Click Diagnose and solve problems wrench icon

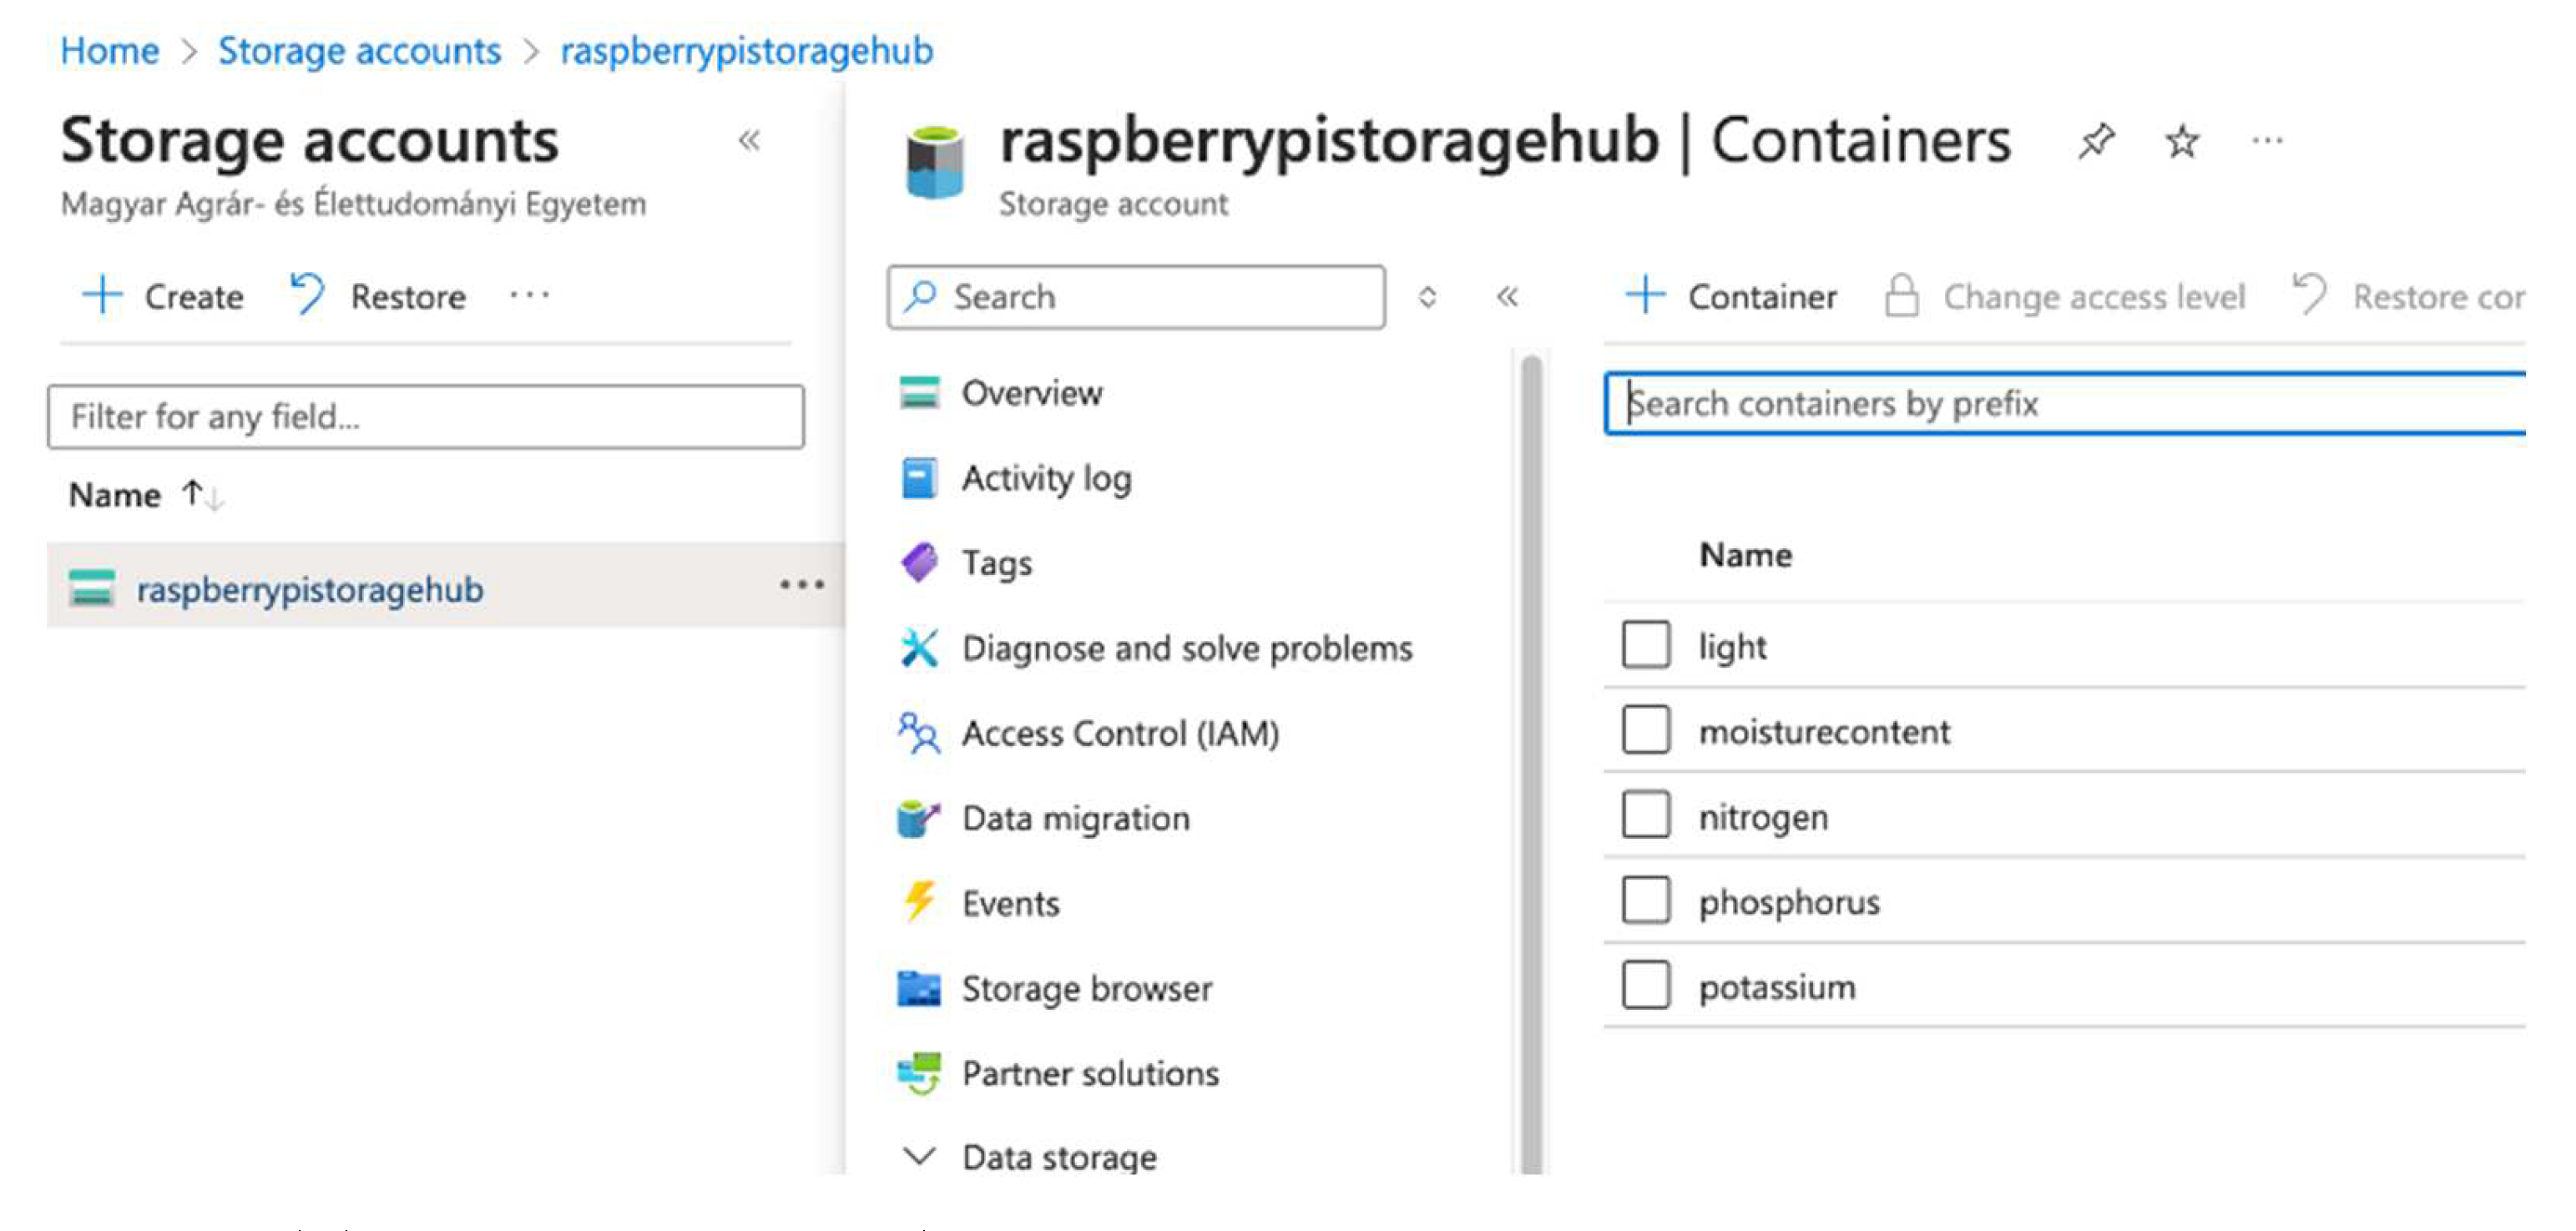(x=919, y=648)
